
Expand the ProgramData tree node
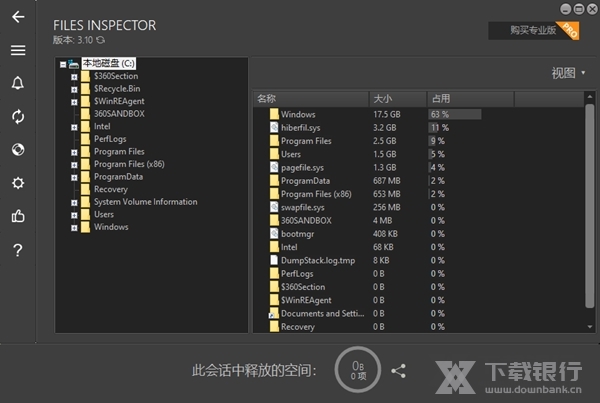(x=74, y=178)
